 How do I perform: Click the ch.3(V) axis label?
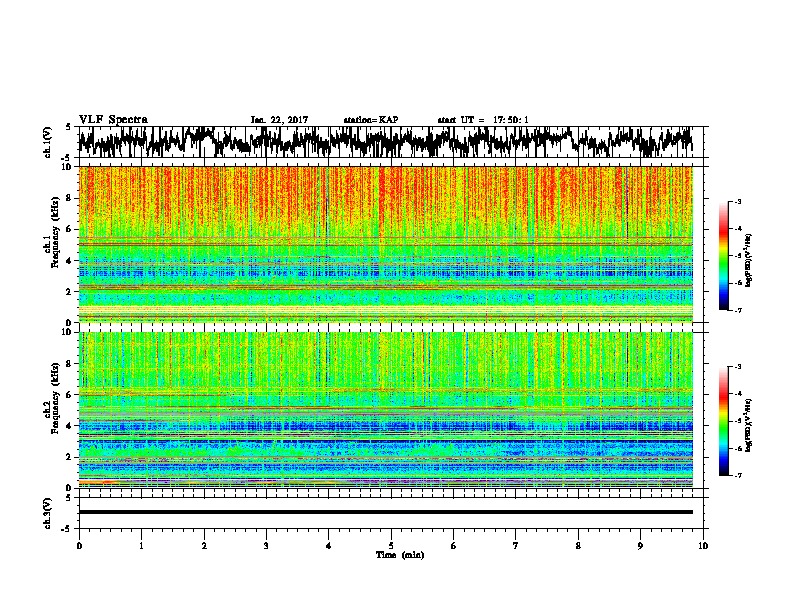coord(47,514)
